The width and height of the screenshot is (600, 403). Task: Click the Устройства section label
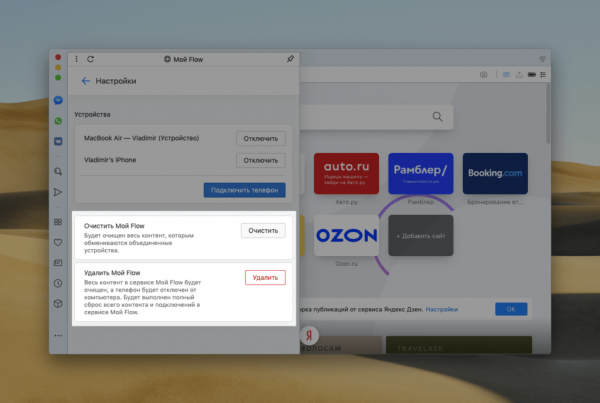(x=92, y=114)
